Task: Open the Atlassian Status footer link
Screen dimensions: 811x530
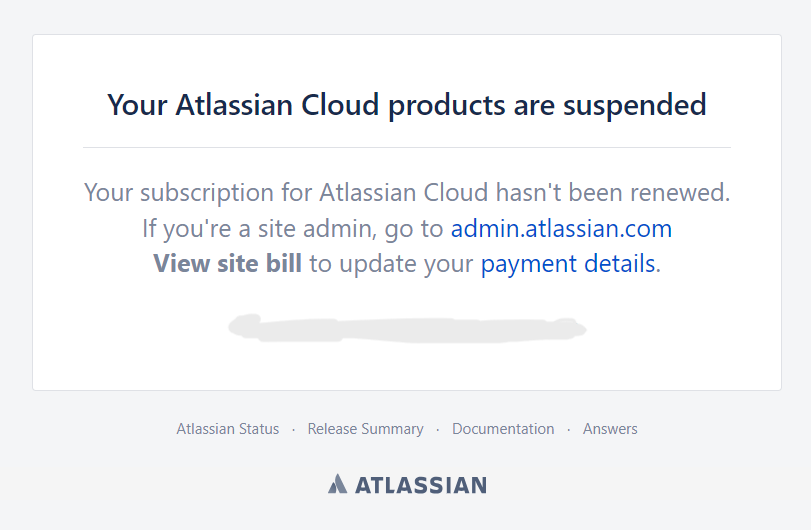Action: pyautogui.click(x=228, y=429)
